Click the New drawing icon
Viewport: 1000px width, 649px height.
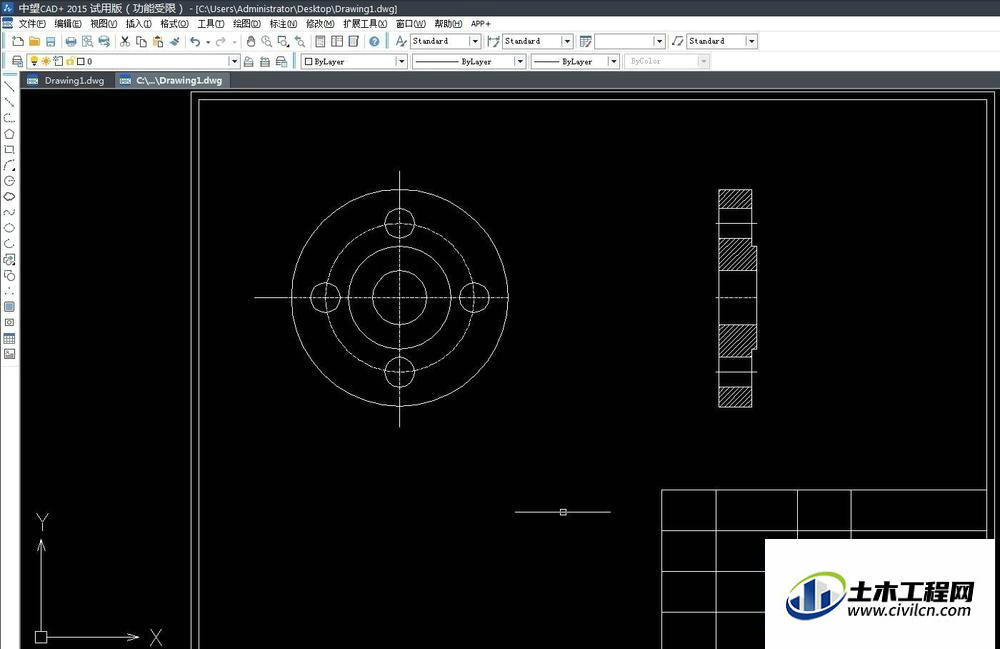tap(18, 41)
